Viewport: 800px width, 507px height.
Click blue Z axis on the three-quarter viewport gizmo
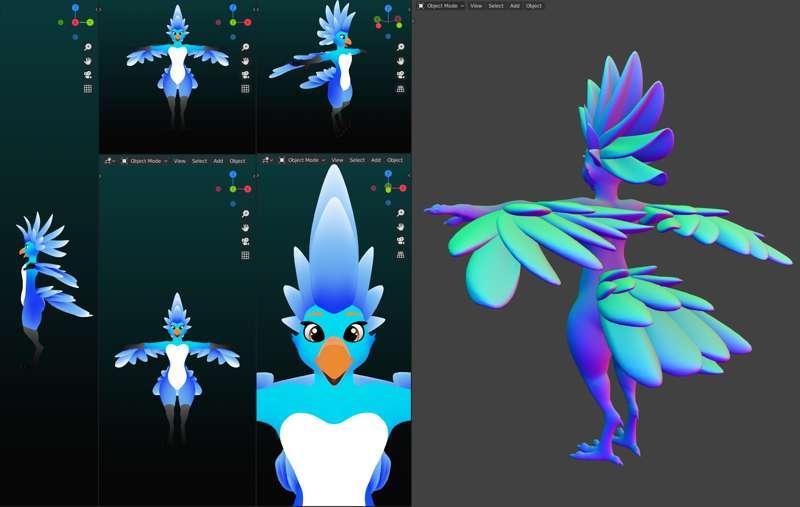(388, 8)
